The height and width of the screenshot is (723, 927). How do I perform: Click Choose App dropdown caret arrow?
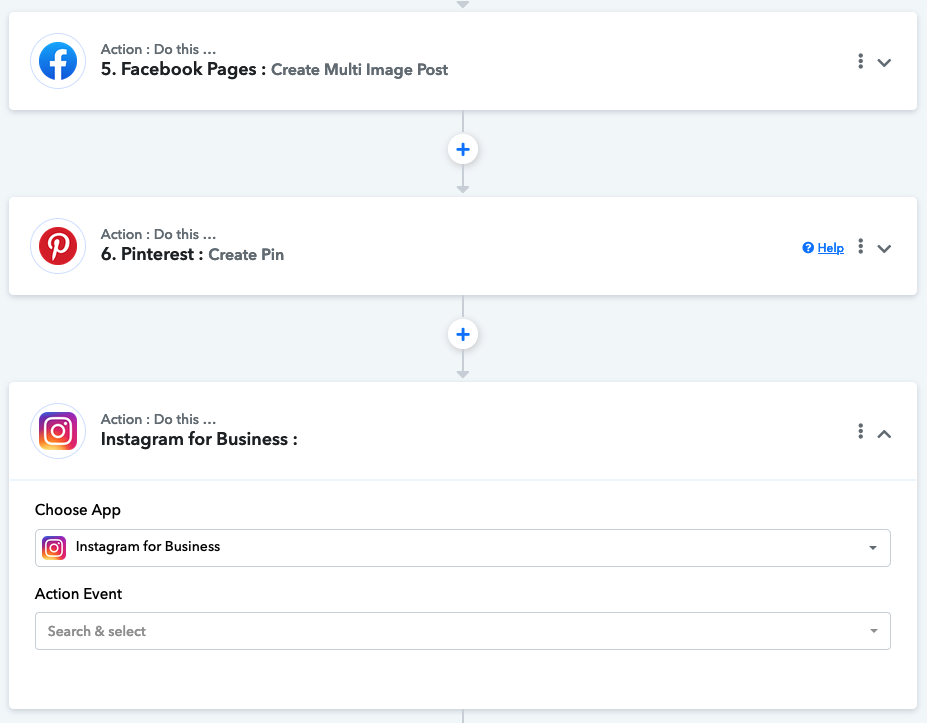873,548
